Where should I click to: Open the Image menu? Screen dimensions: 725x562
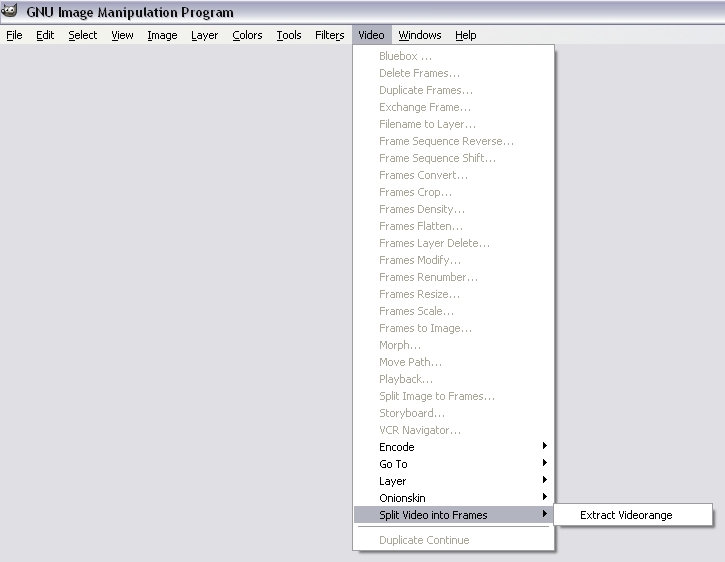[162, 35]
